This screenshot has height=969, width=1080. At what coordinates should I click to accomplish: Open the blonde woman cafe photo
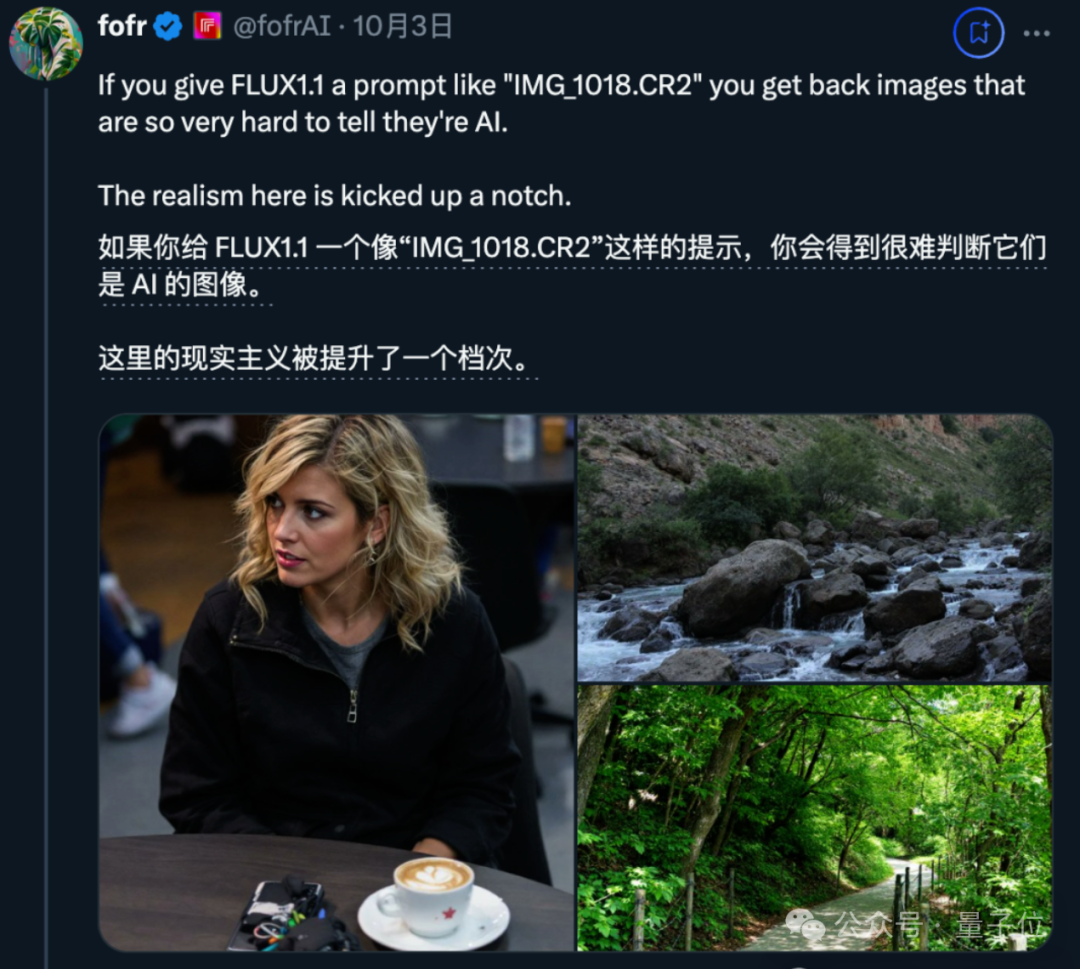point(337,683)
